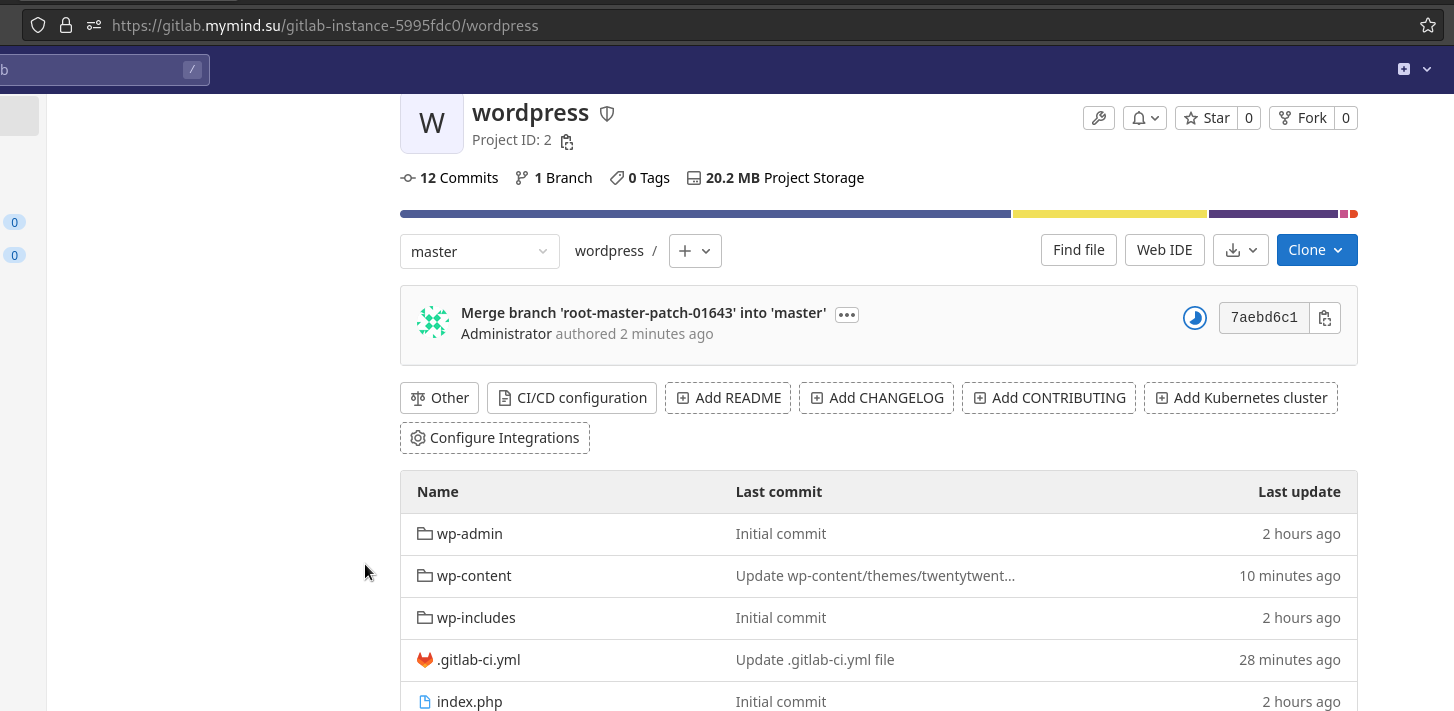Click the folder icon for wp-admin

[425, 534]
